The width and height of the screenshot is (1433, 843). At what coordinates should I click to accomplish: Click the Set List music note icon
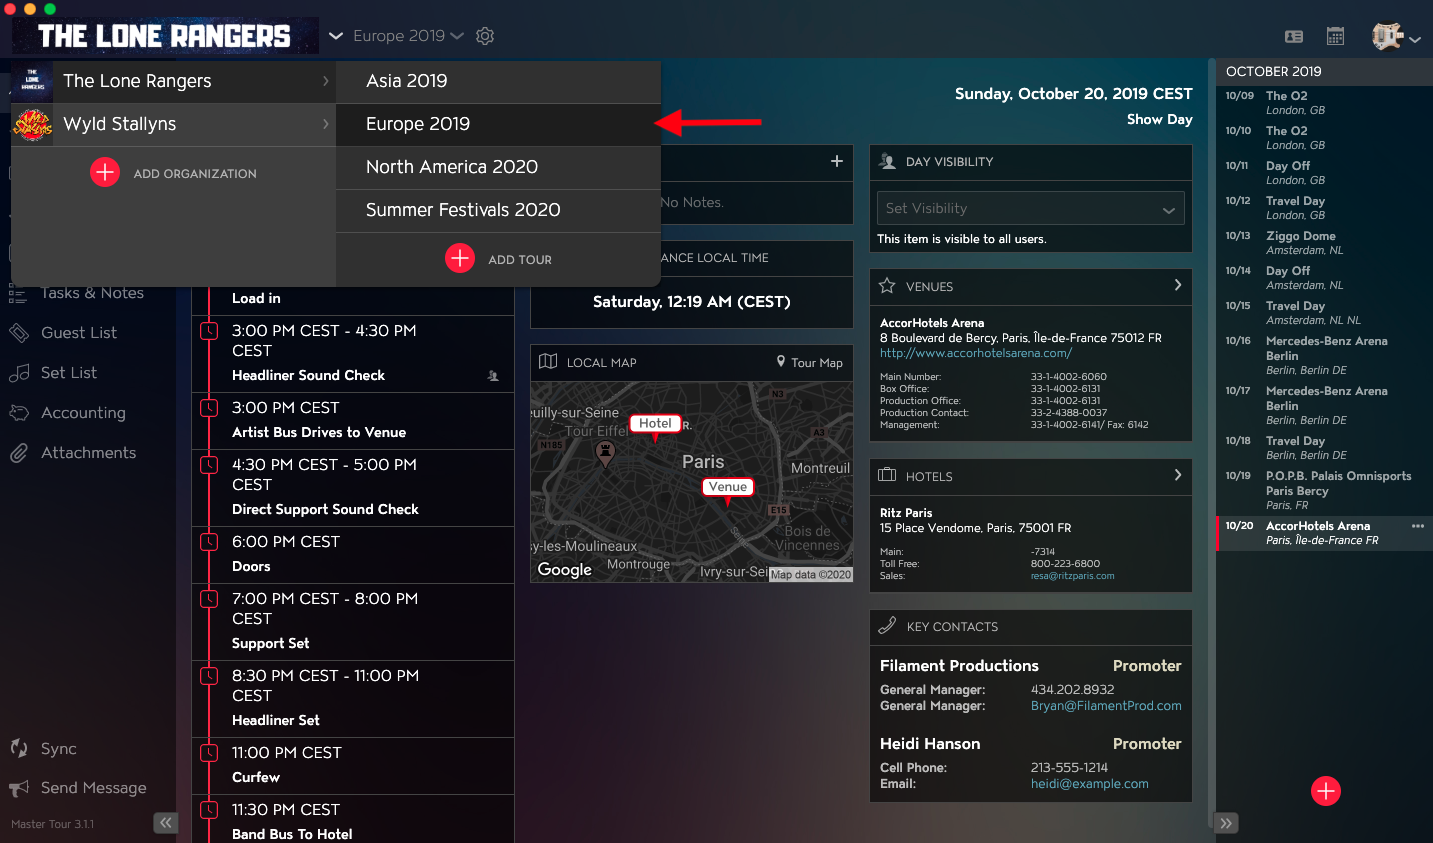19,373
